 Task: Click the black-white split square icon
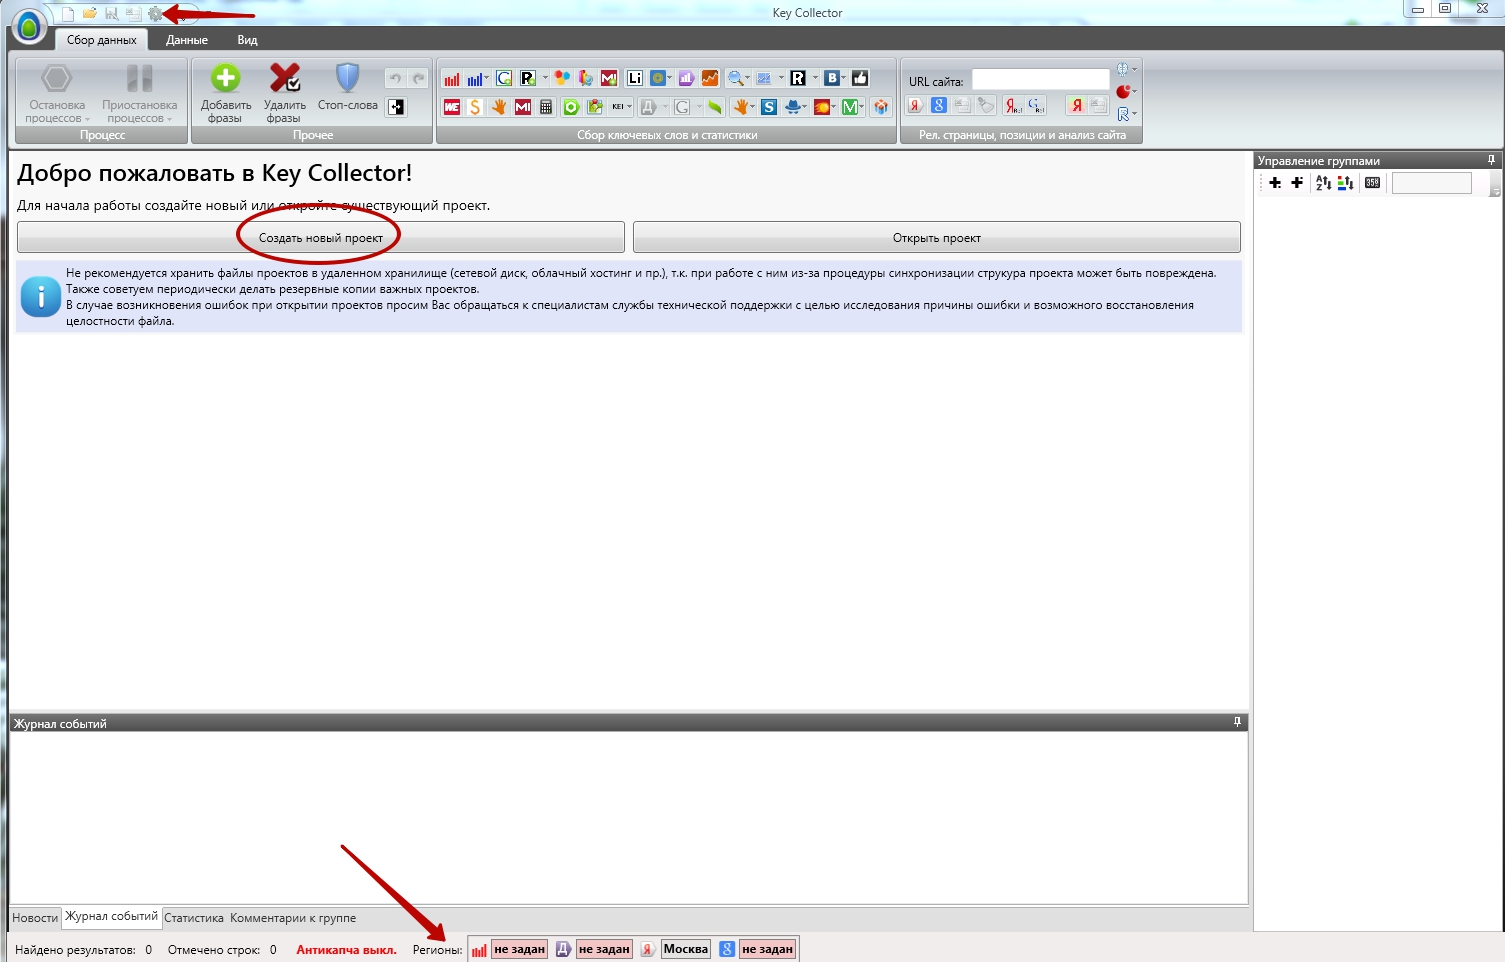[x=397, y=107]
